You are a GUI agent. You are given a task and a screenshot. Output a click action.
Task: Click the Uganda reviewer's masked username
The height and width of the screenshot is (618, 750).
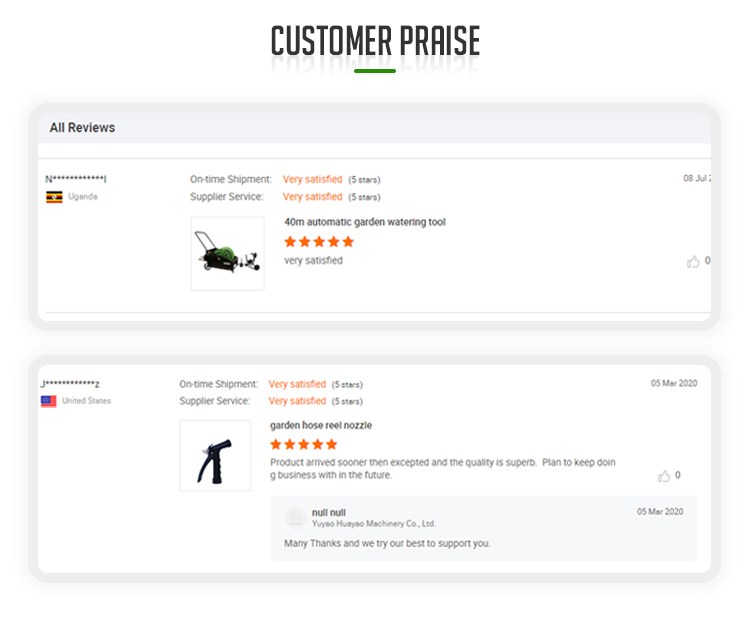coord(76,179)
